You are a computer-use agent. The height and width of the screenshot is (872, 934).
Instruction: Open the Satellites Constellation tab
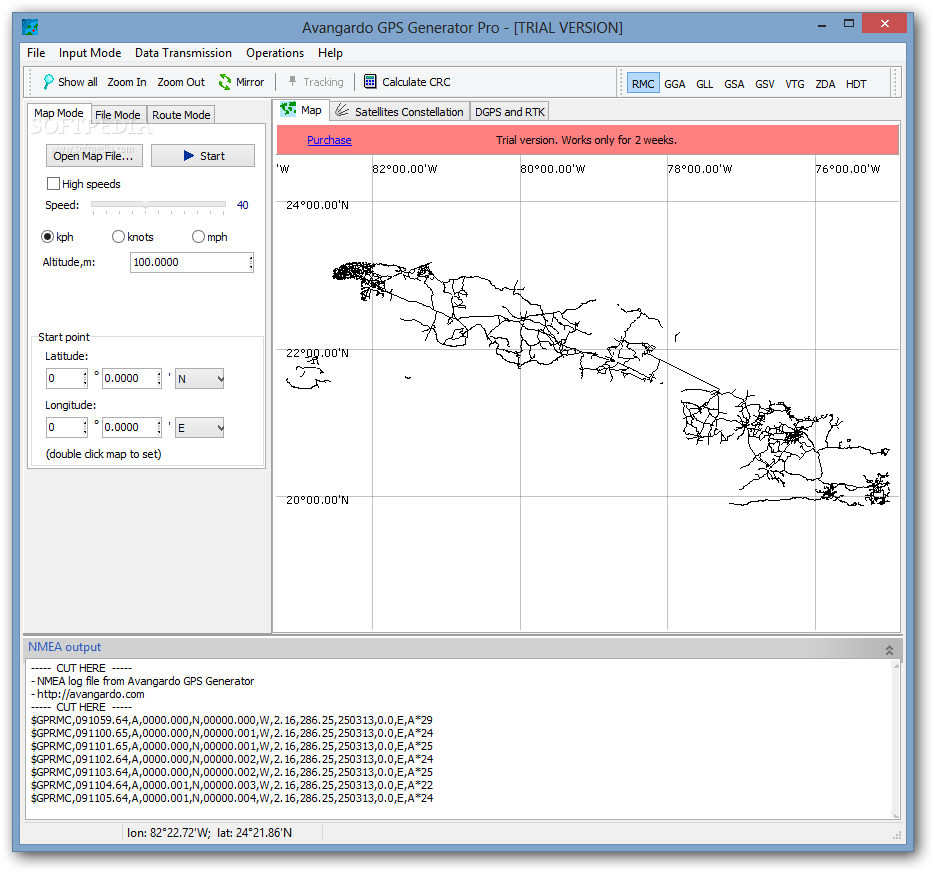(399, 111)
